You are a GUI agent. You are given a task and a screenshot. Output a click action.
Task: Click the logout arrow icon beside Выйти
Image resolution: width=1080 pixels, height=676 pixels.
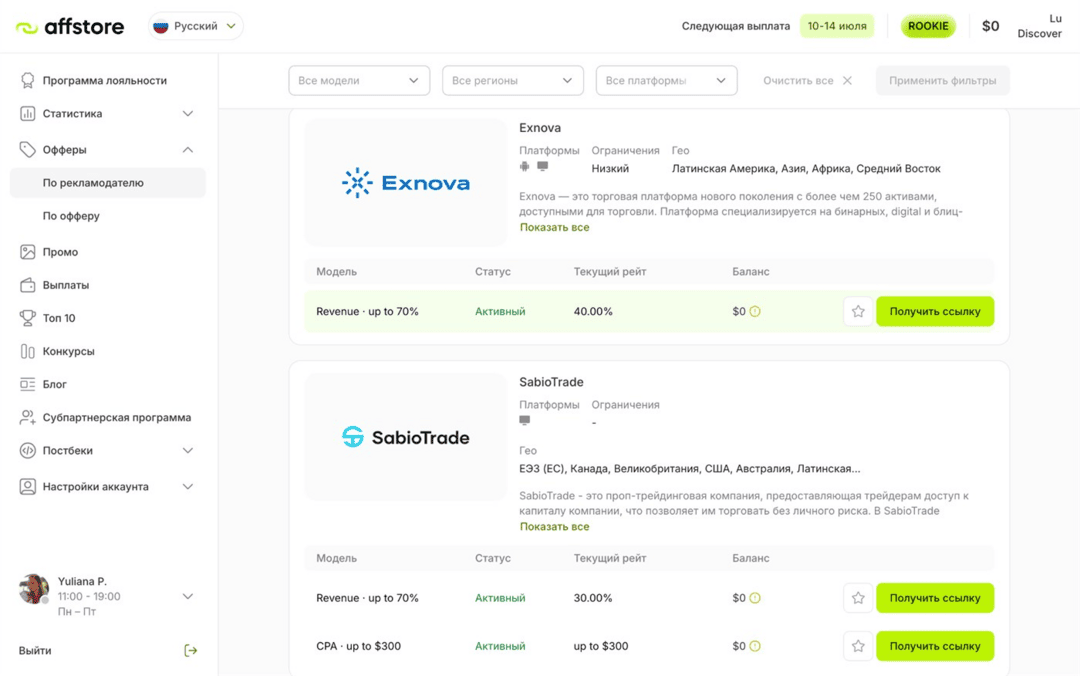[191, 651]
